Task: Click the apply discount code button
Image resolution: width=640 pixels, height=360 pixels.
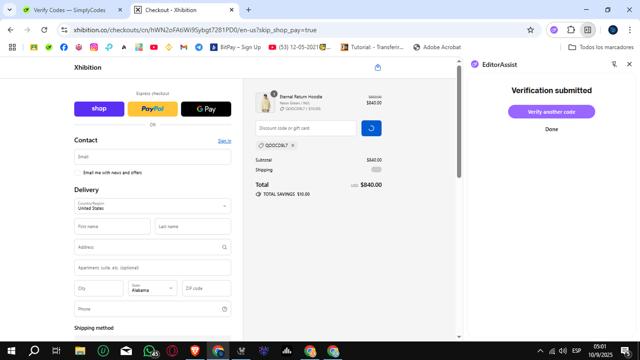Action: (371, 128)
